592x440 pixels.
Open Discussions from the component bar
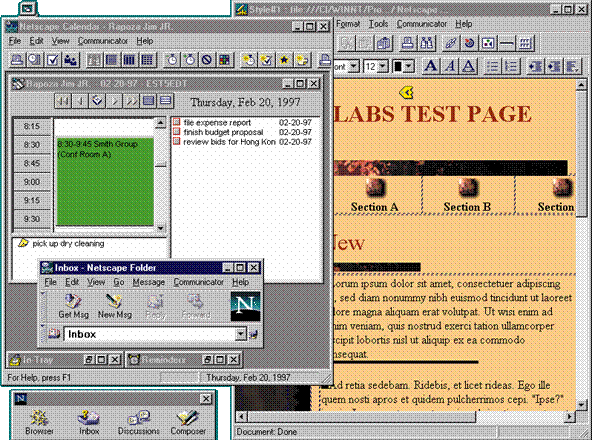[x=139, y=422]
